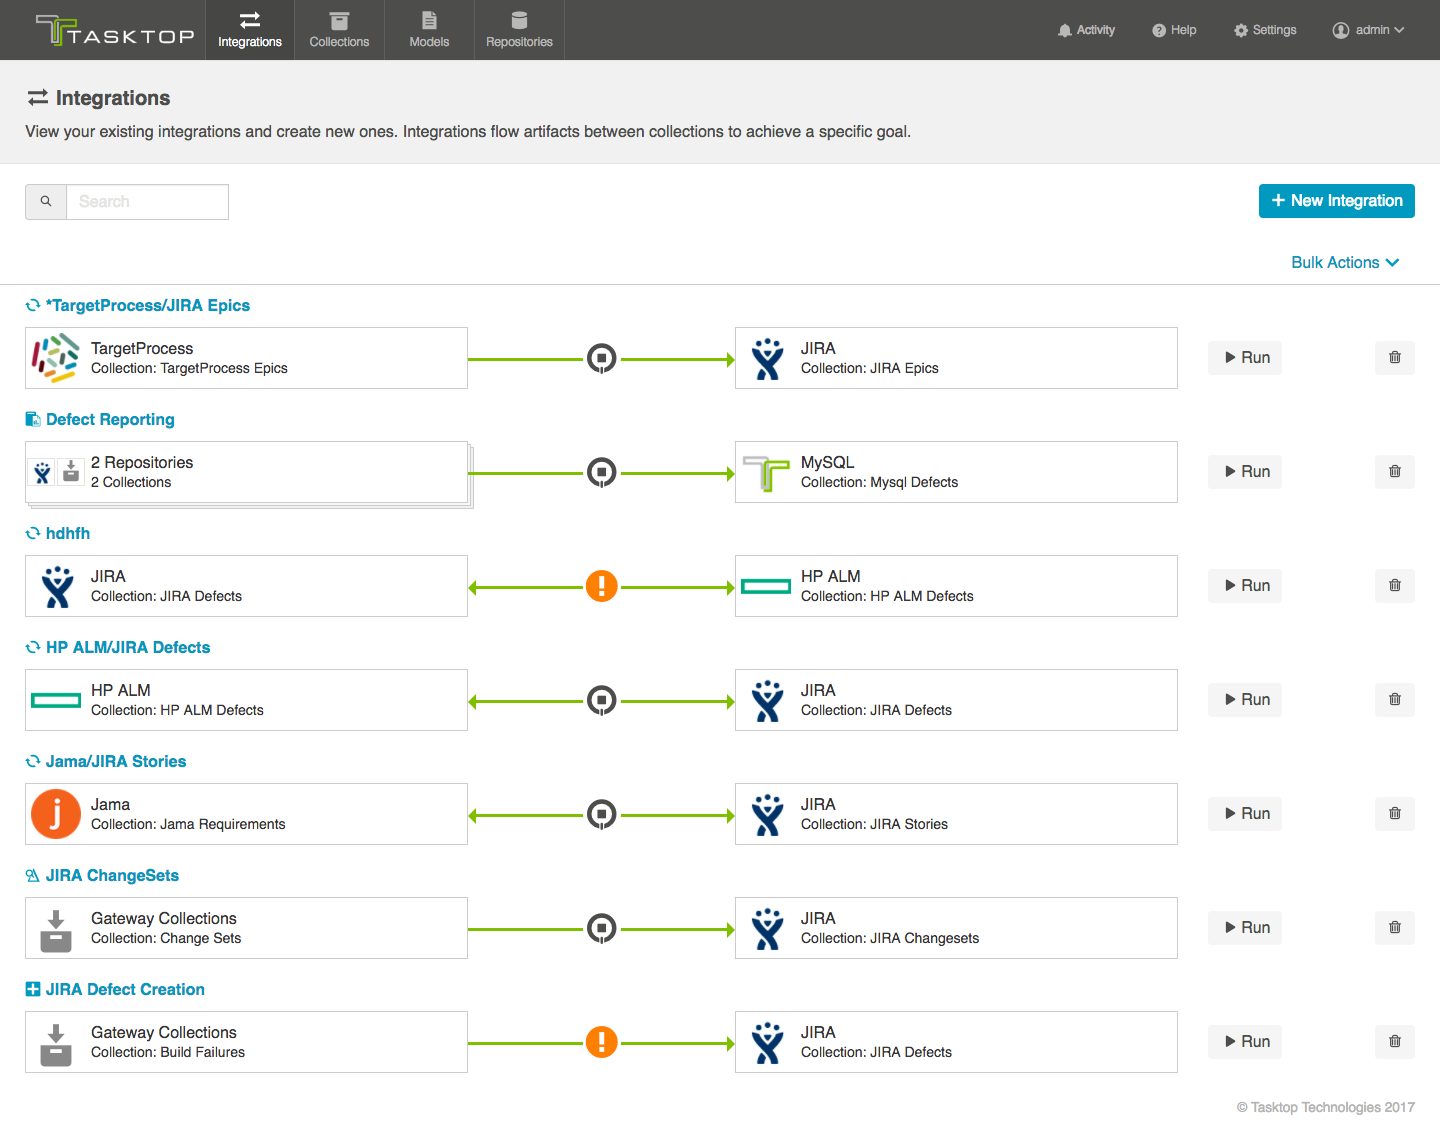Select the Jama Requirements collection card
Image resolution: width=1440 pixels, height=1123 pixels.
[246, 814]
